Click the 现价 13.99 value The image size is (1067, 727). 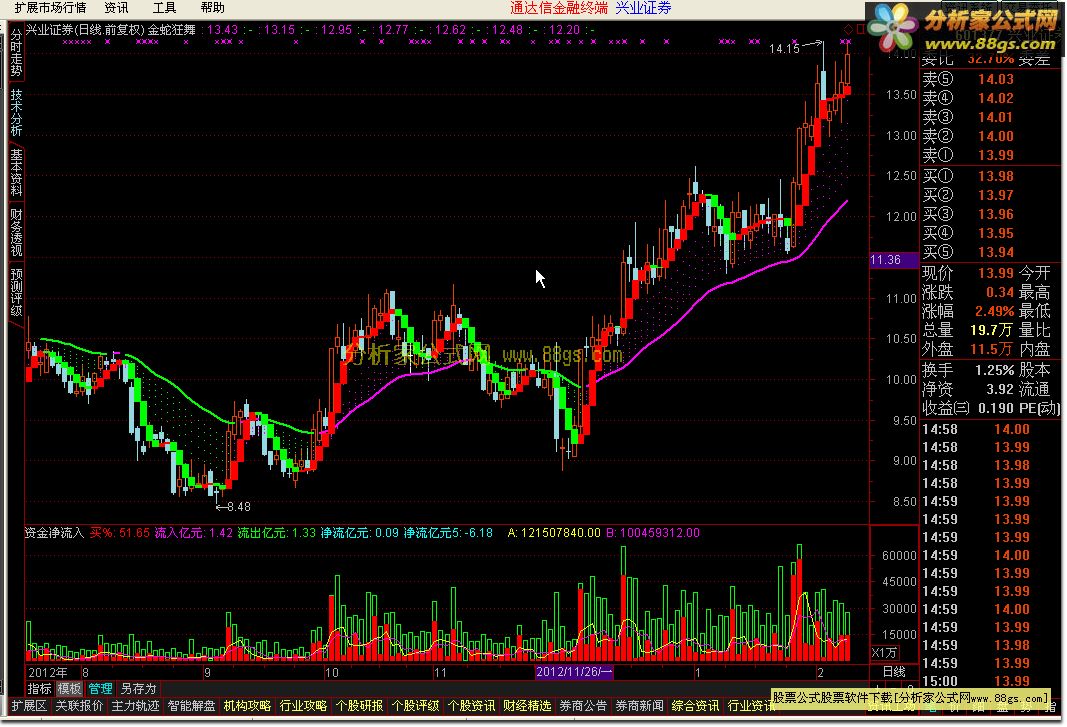coord(996,274)
